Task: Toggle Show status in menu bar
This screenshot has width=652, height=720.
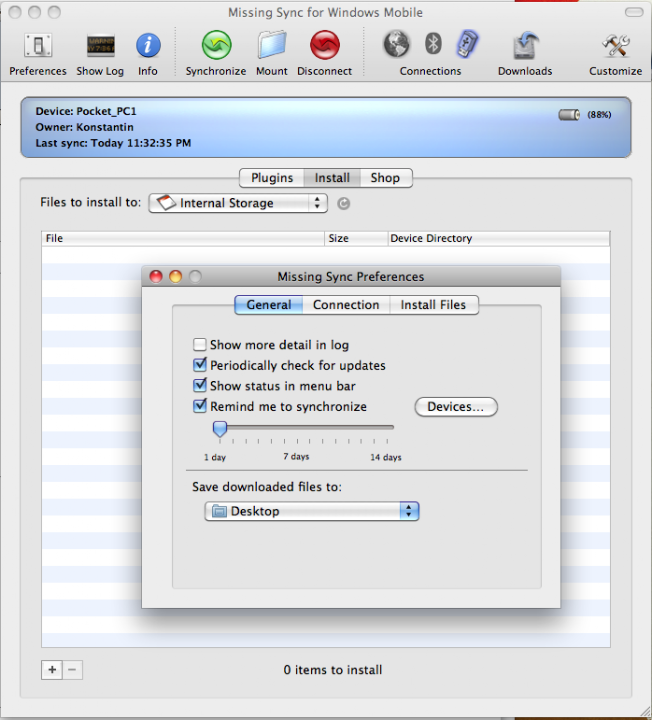Action: pos(200,385)
